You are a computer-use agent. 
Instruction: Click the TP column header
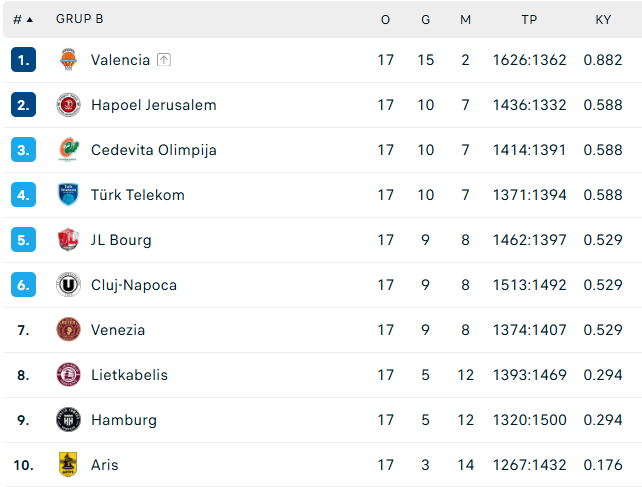[529, 19]
